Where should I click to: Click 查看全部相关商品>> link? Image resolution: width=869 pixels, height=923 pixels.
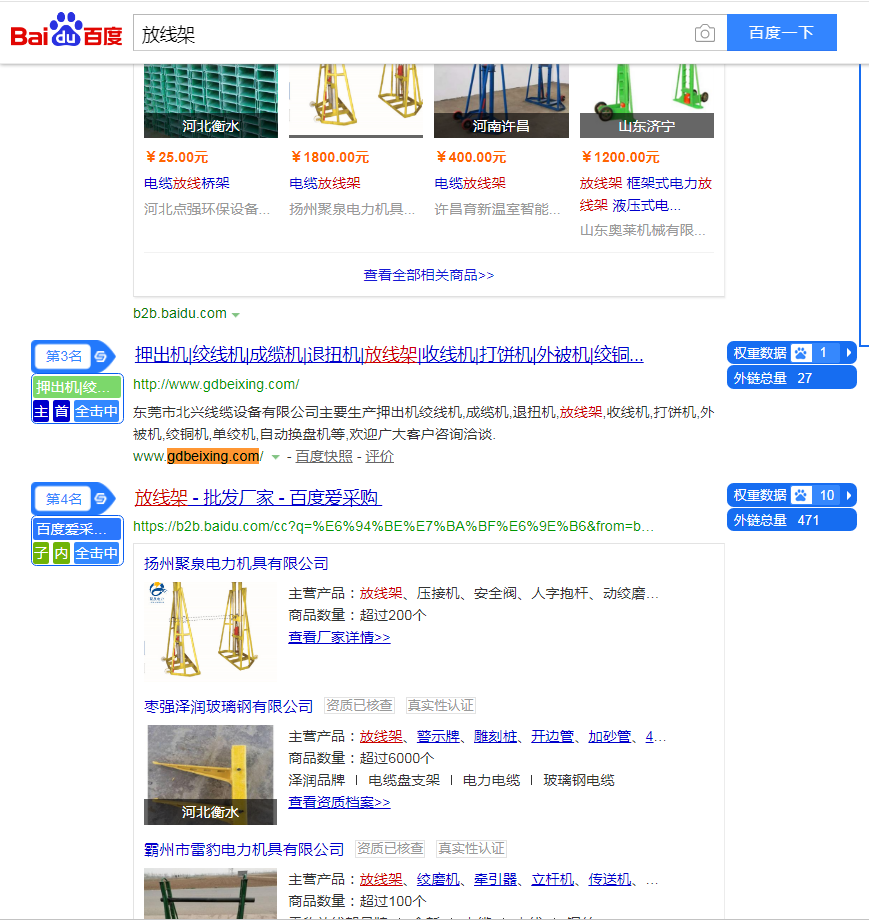point(429,275)
